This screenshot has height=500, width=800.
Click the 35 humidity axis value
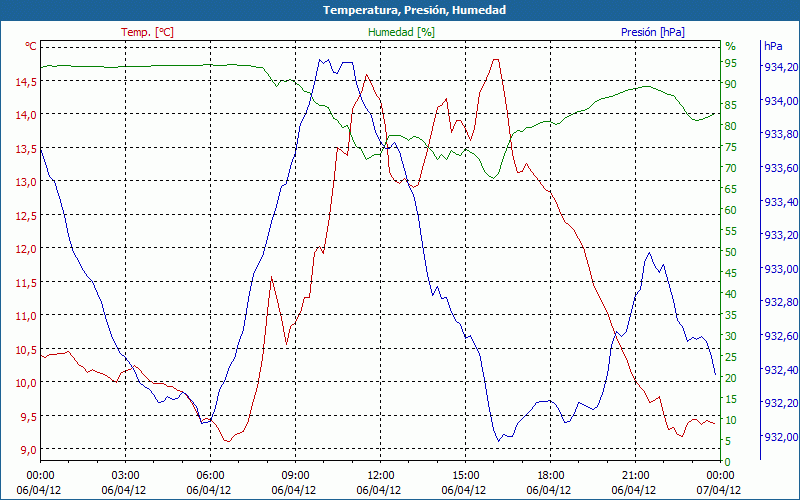pos(731,315)
